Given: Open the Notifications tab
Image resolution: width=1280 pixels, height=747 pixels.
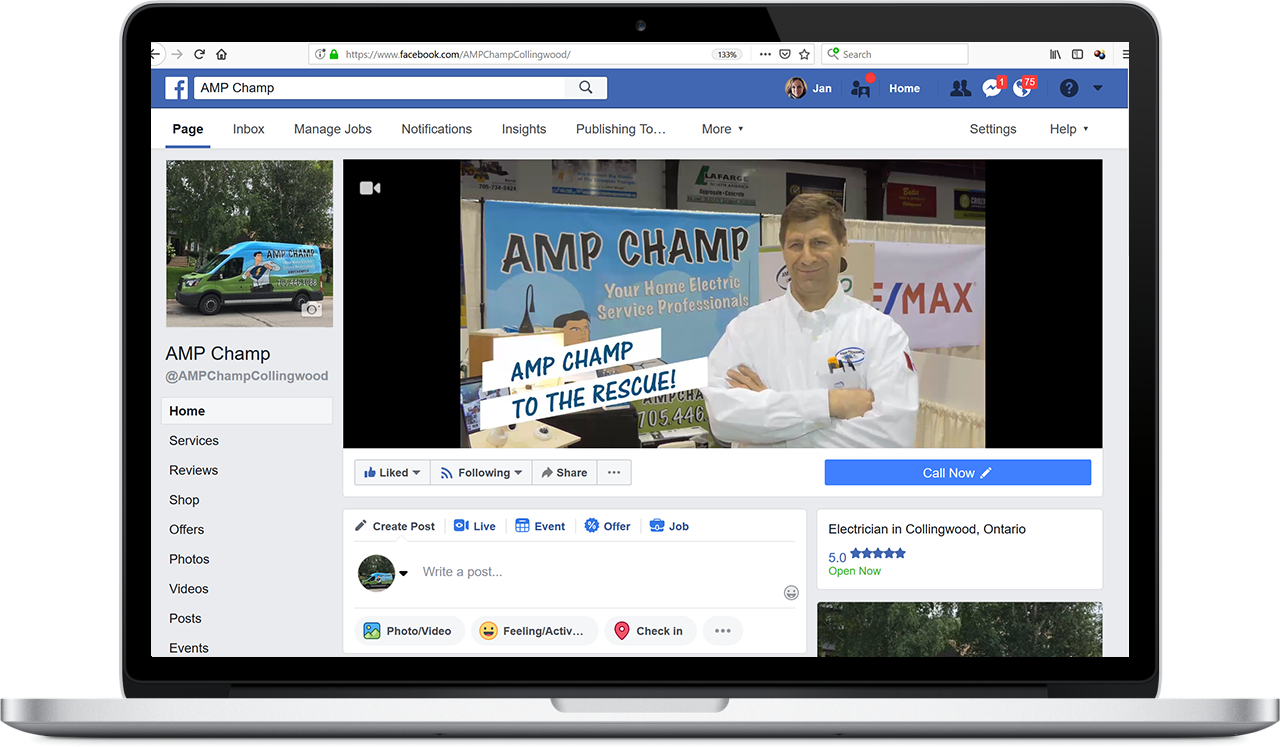Looking at the screenshot, I should point(437,129).
